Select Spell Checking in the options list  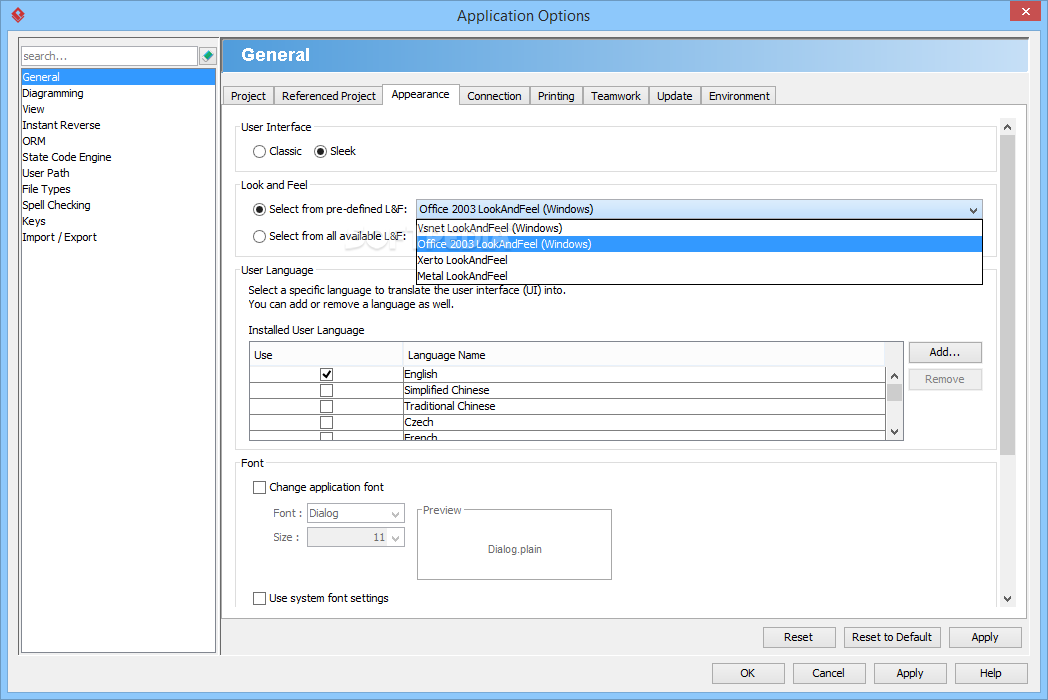pos(118,205)
